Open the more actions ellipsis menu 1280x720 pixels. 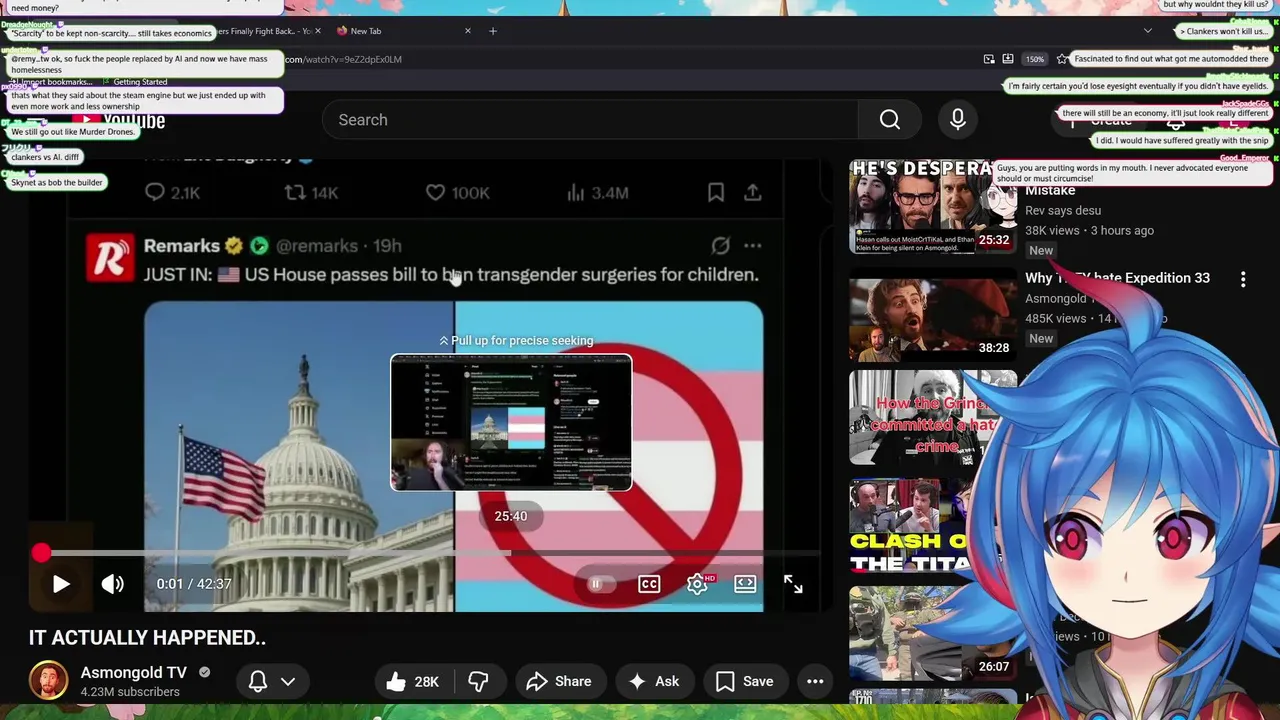coord(815,681)
